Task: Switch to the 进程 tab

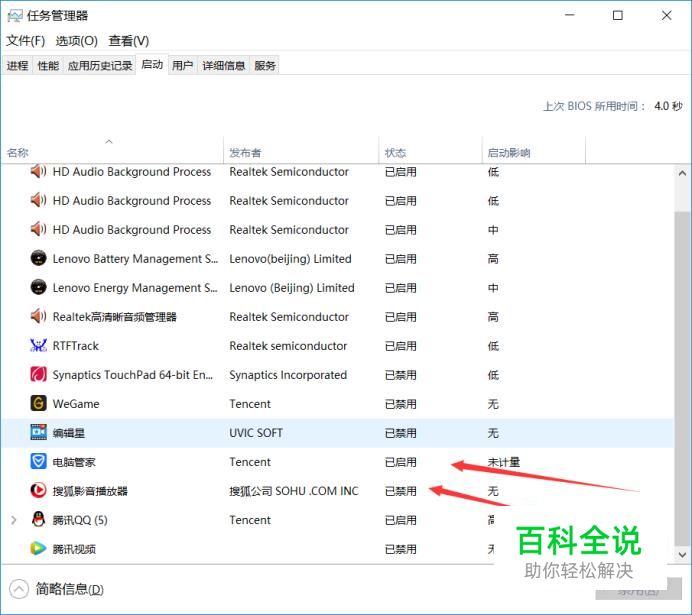Action: point(17,66)
